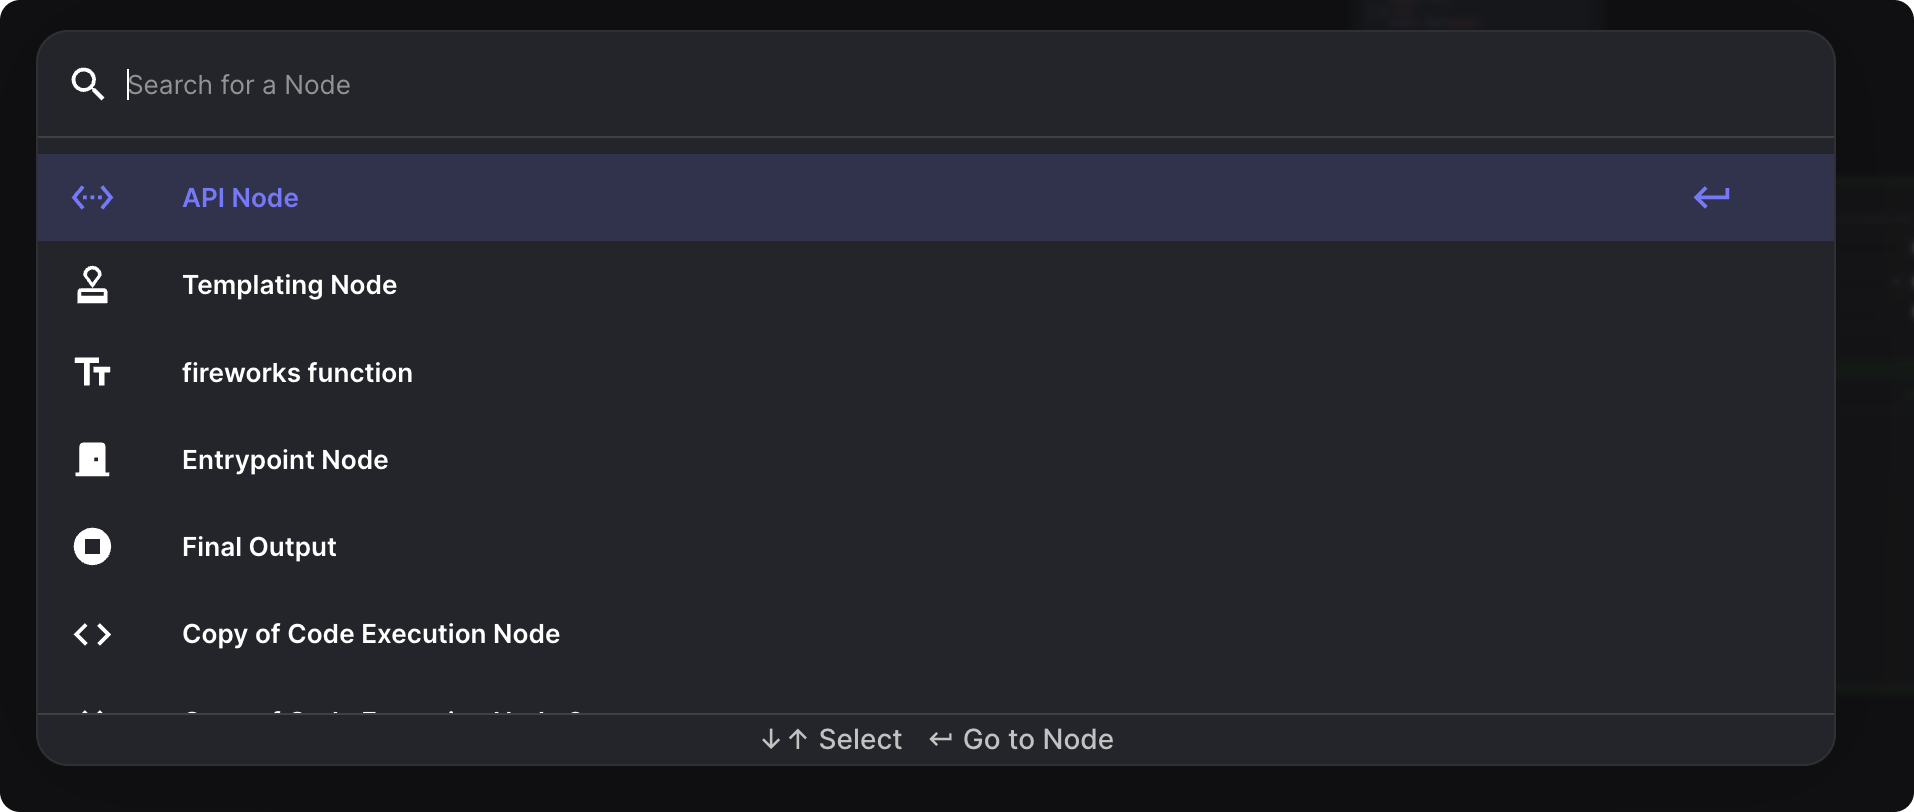Viewport: 1914px width, 812px height.
Task: Go to the Entrypoint Node
Action: [x=285, y=460]
